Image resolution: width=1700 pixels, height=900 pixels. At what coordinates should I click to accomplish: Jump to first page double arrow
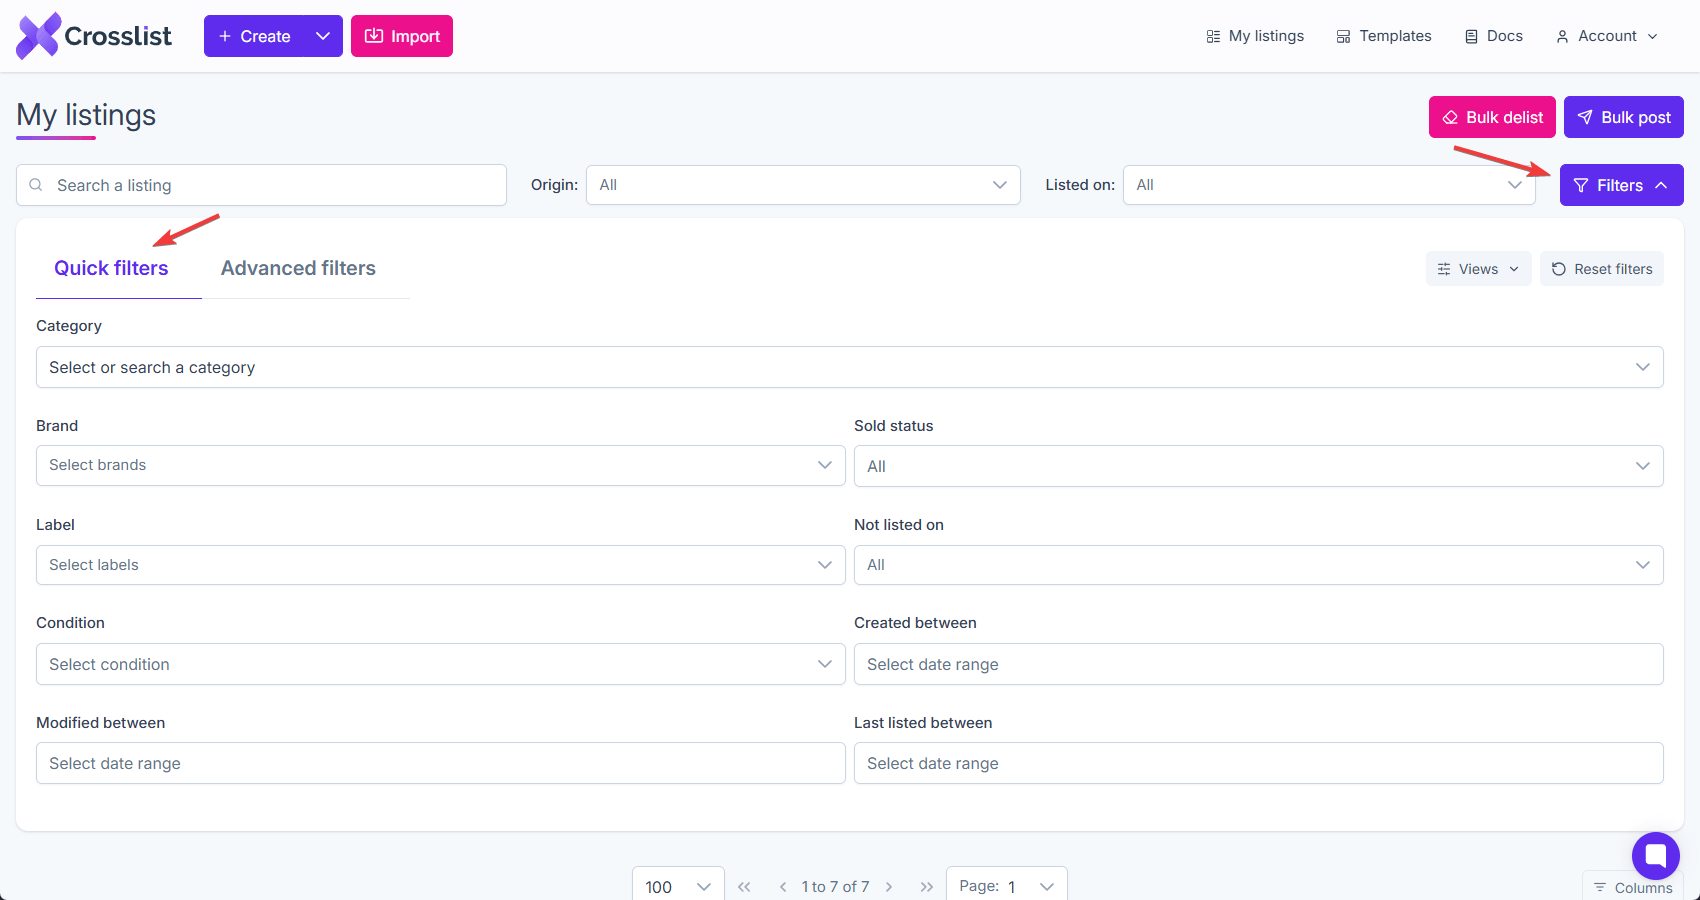click(x=744, y=887)
